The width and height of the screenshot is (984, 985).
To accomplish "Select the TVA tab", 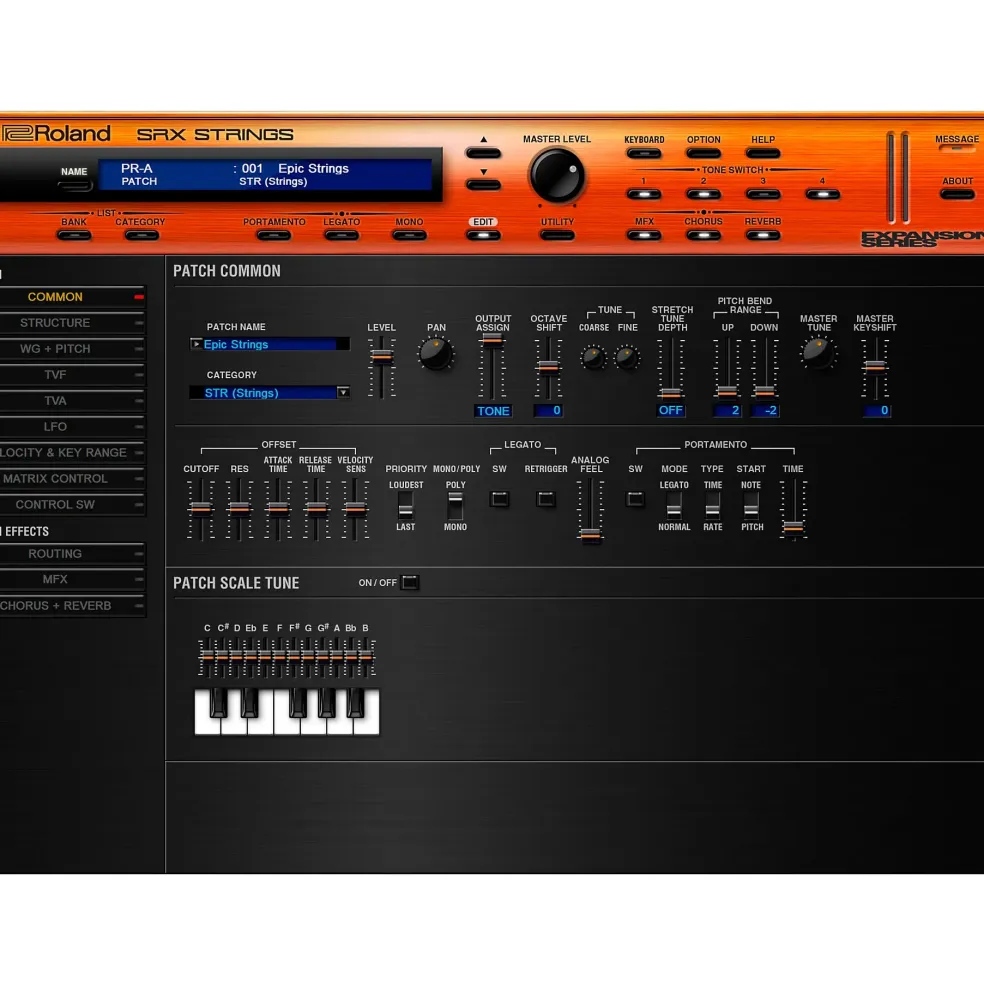I will coord(72,401).
